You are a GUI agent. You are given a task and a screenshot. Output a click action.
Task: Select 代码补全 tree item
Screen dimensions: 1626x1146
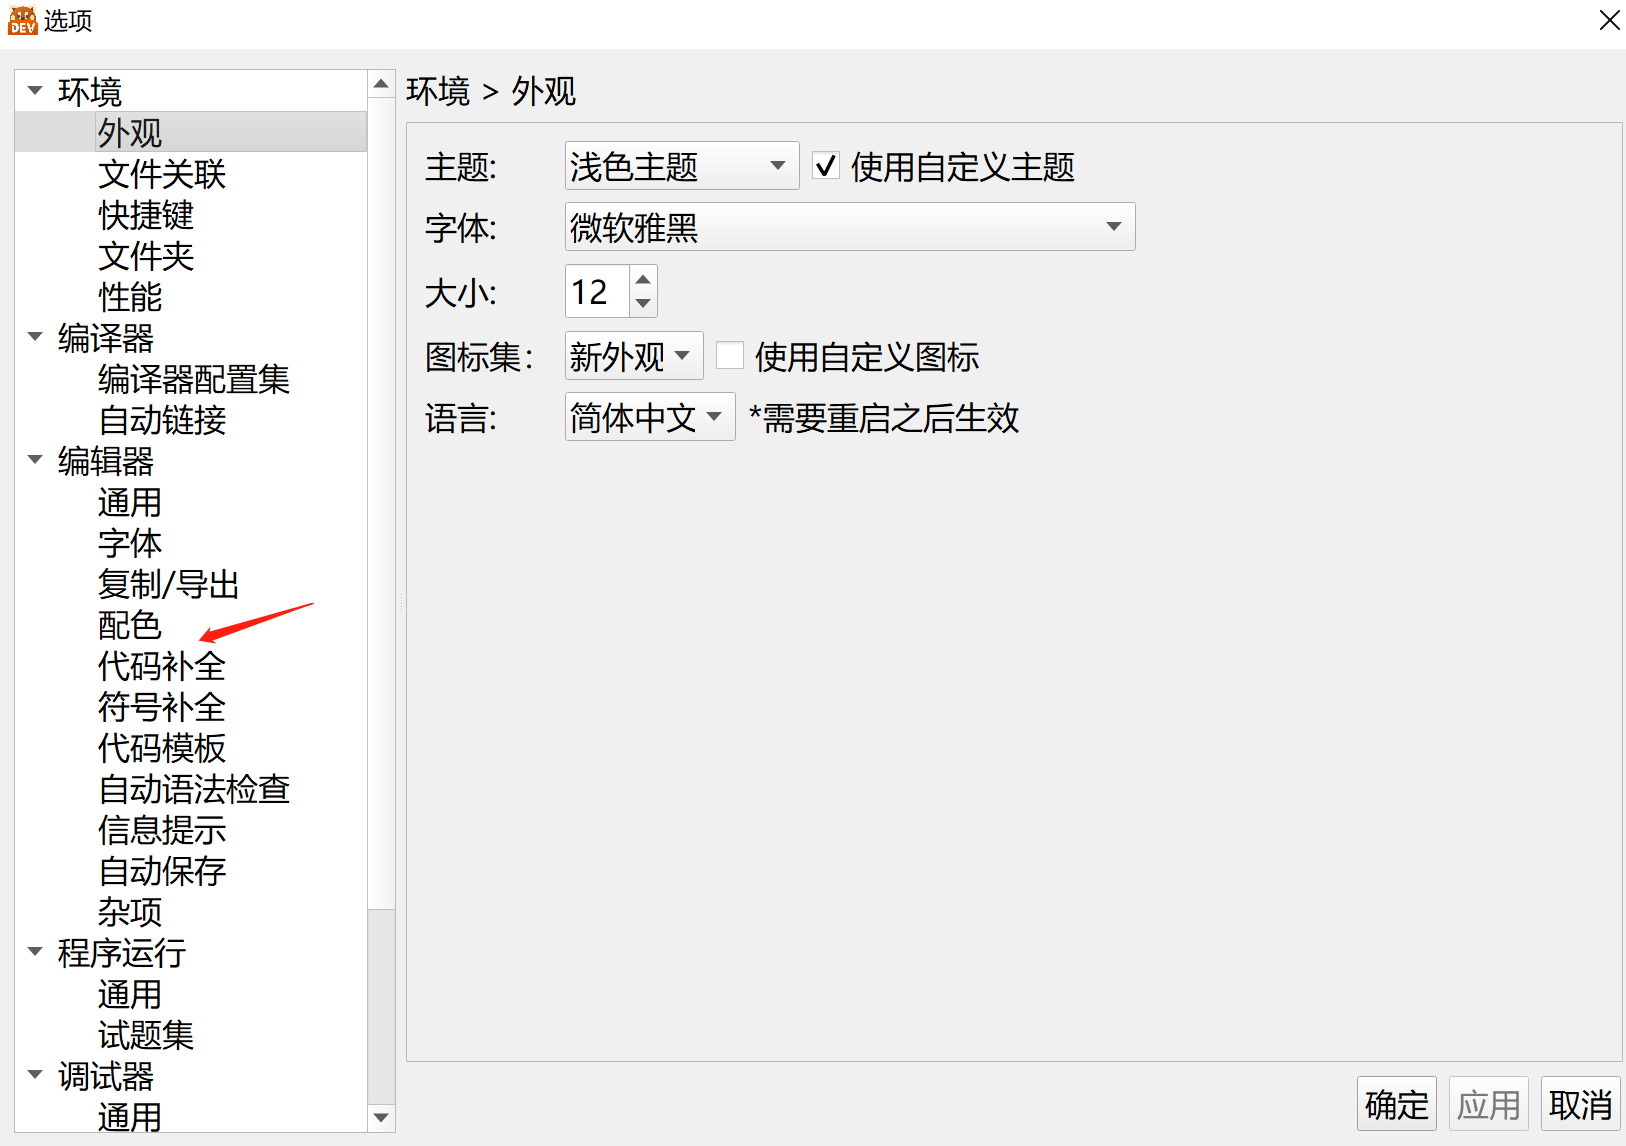(x=162, y=665)
